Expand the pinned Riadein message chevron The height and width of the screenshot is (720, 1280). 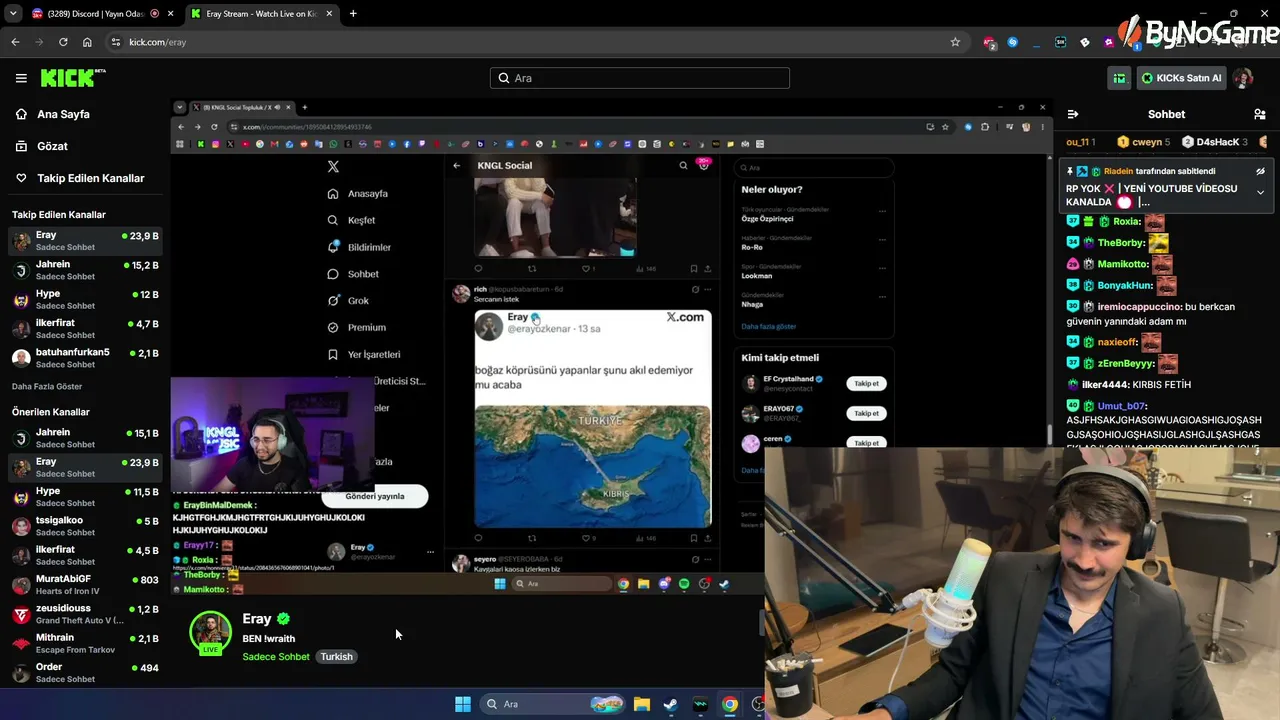pyautogui.click(x=1260, y=192)
